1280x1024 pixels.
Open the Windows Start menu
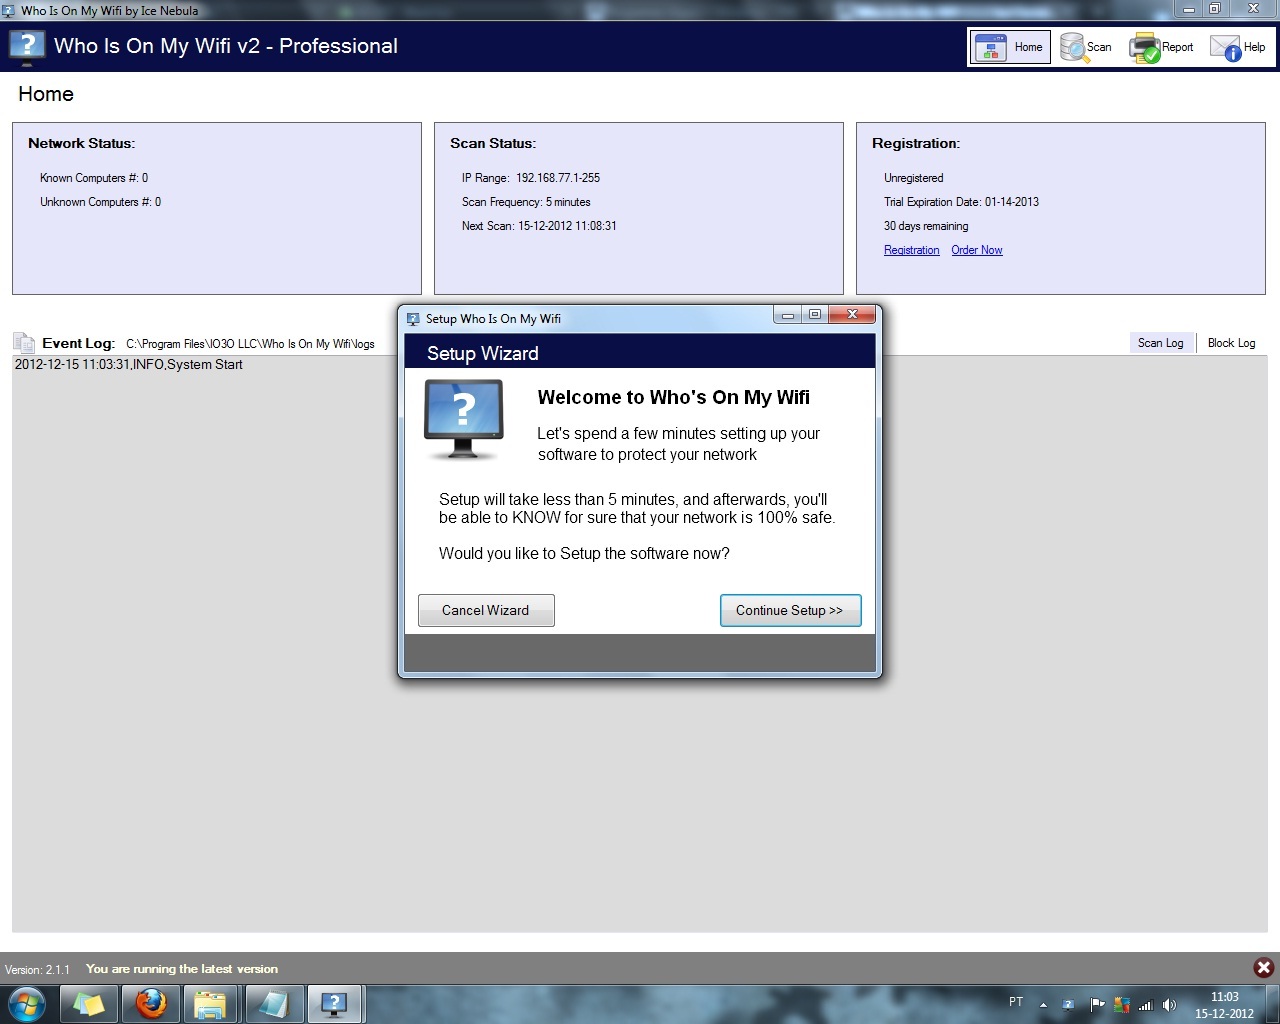pyautogui.click(x=27, y=1003)
